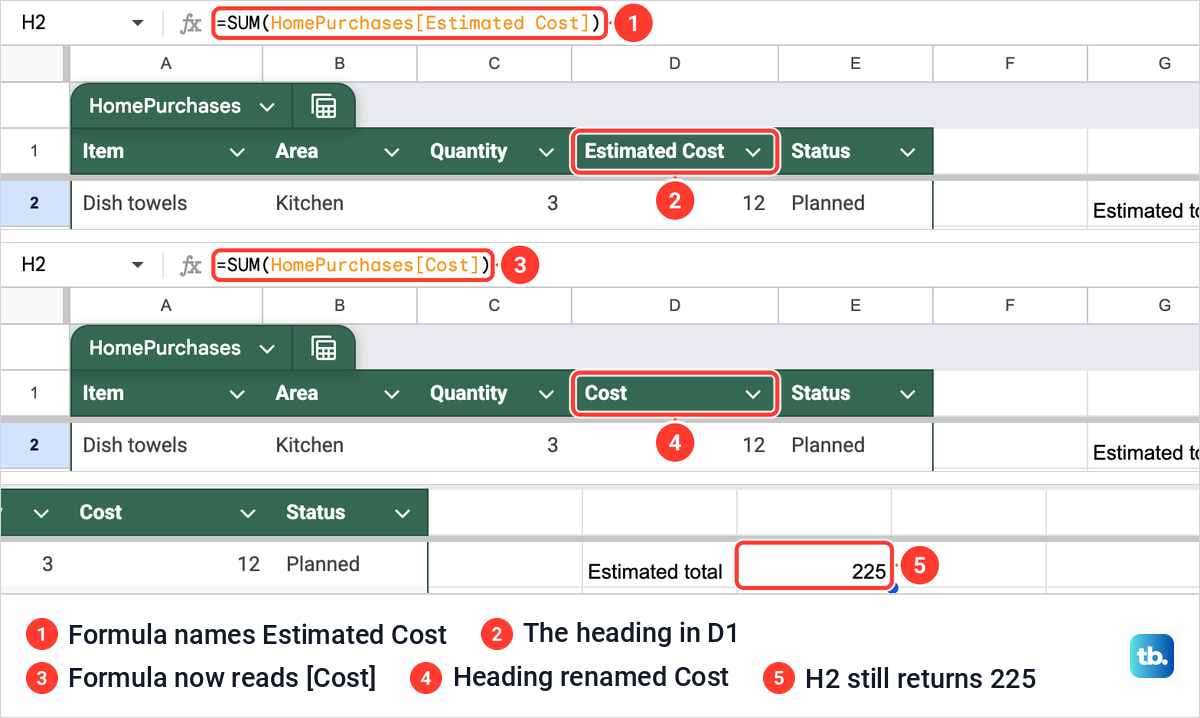Select column D above the renamed Cost header

(x=675, y=305)
